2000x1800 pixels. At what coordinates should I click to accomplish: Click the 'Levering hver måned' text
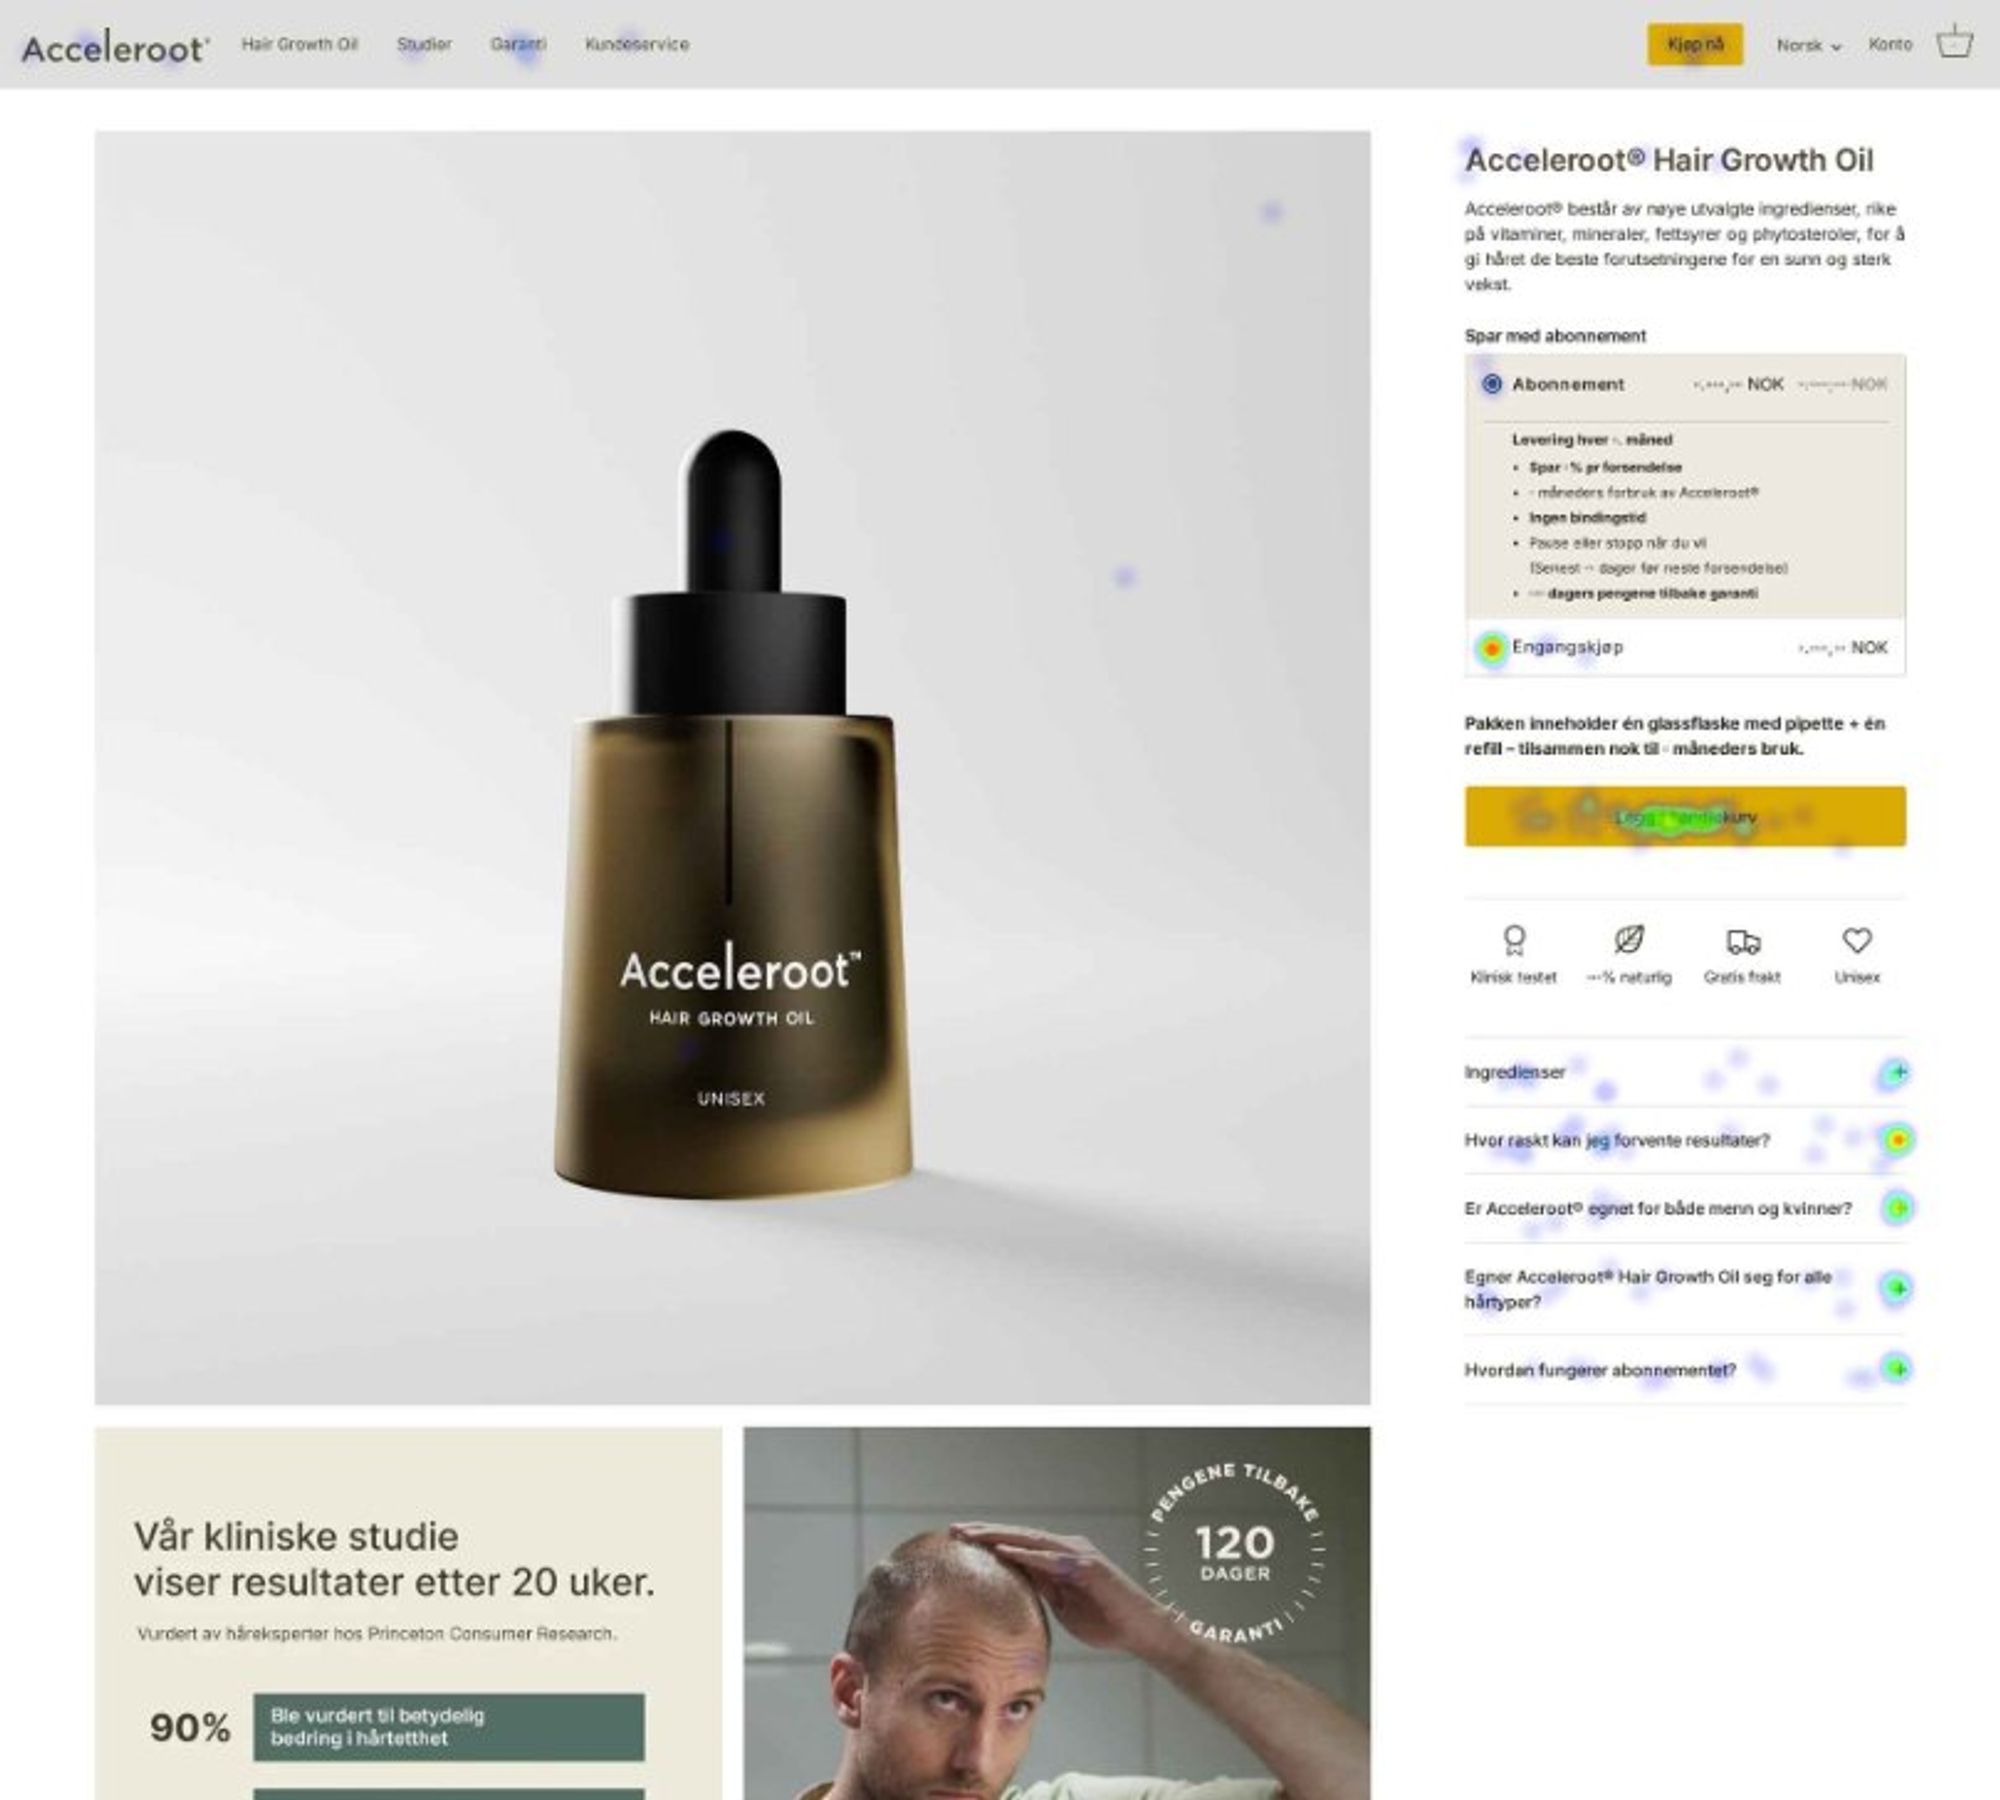1592,440
